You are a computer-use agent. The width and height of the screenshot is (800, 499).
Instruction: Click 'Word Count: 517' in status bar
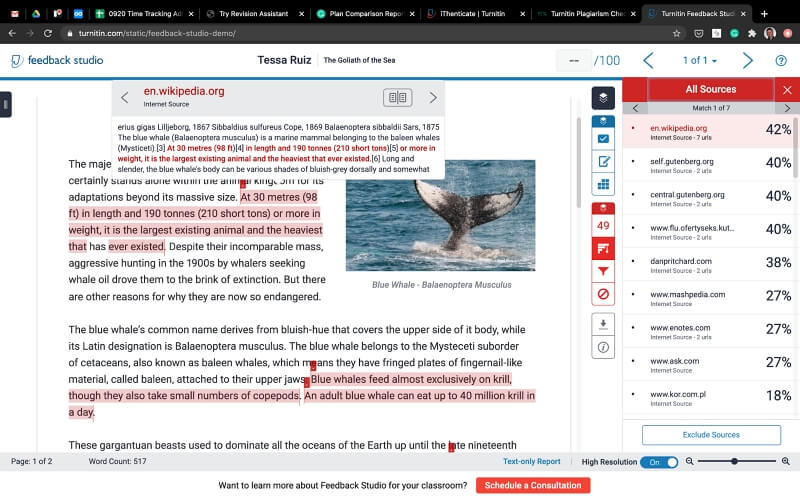[117, 461]
